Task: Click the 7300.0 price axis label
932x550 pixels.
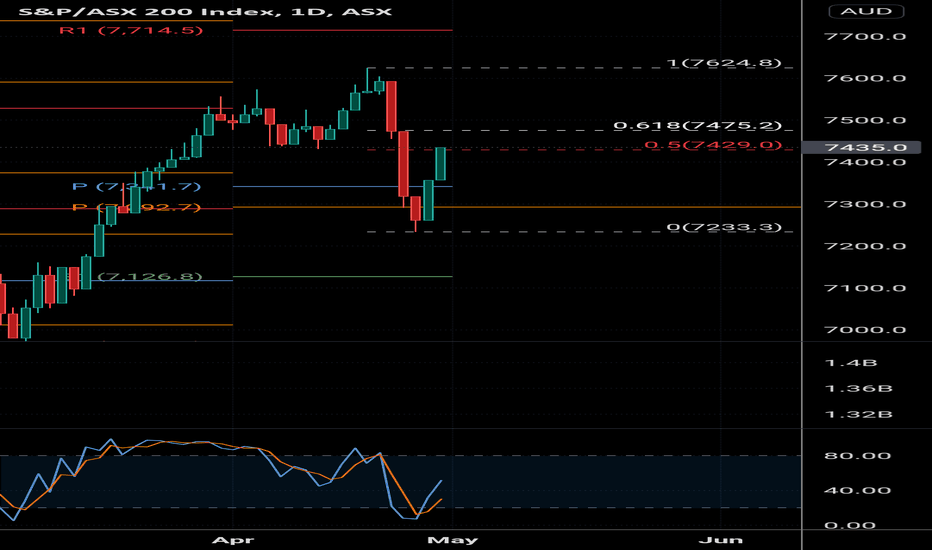Action: tap(865, 204)
